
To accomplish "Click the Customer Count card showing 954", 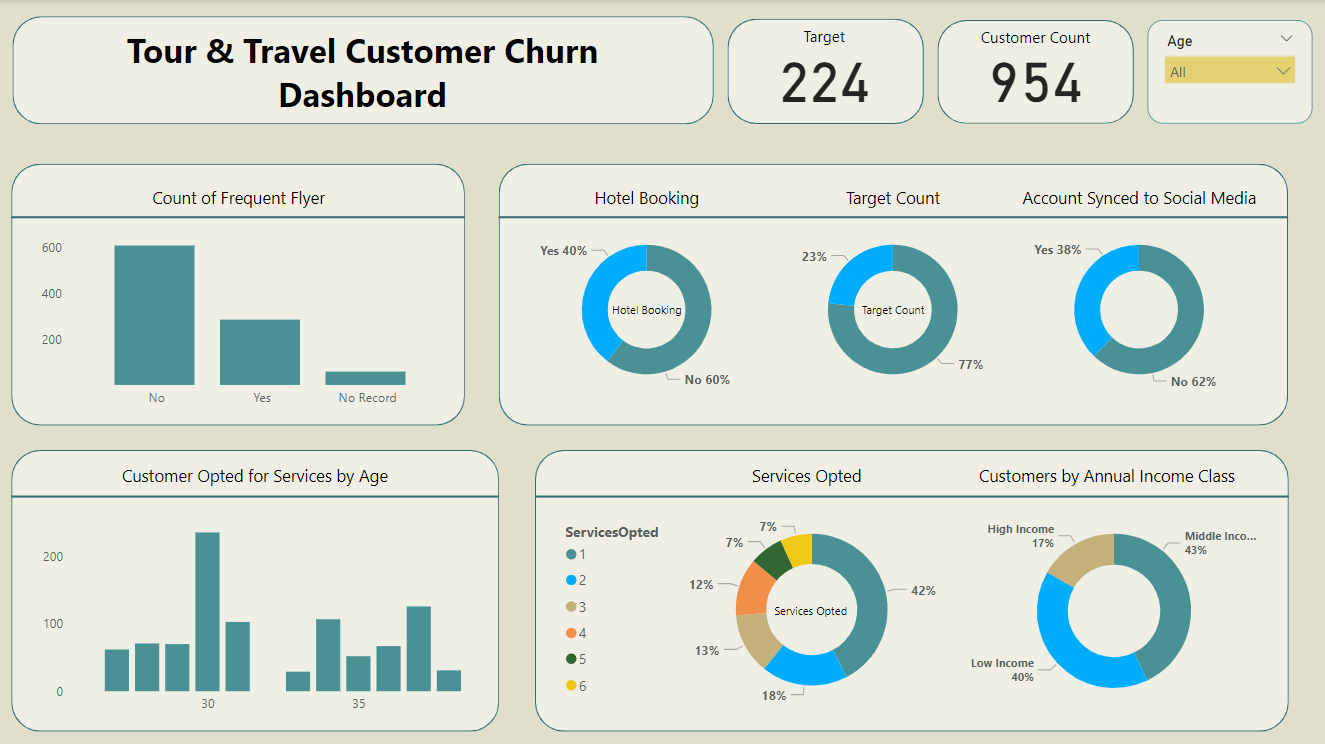I will click(x=1035, y=71).
